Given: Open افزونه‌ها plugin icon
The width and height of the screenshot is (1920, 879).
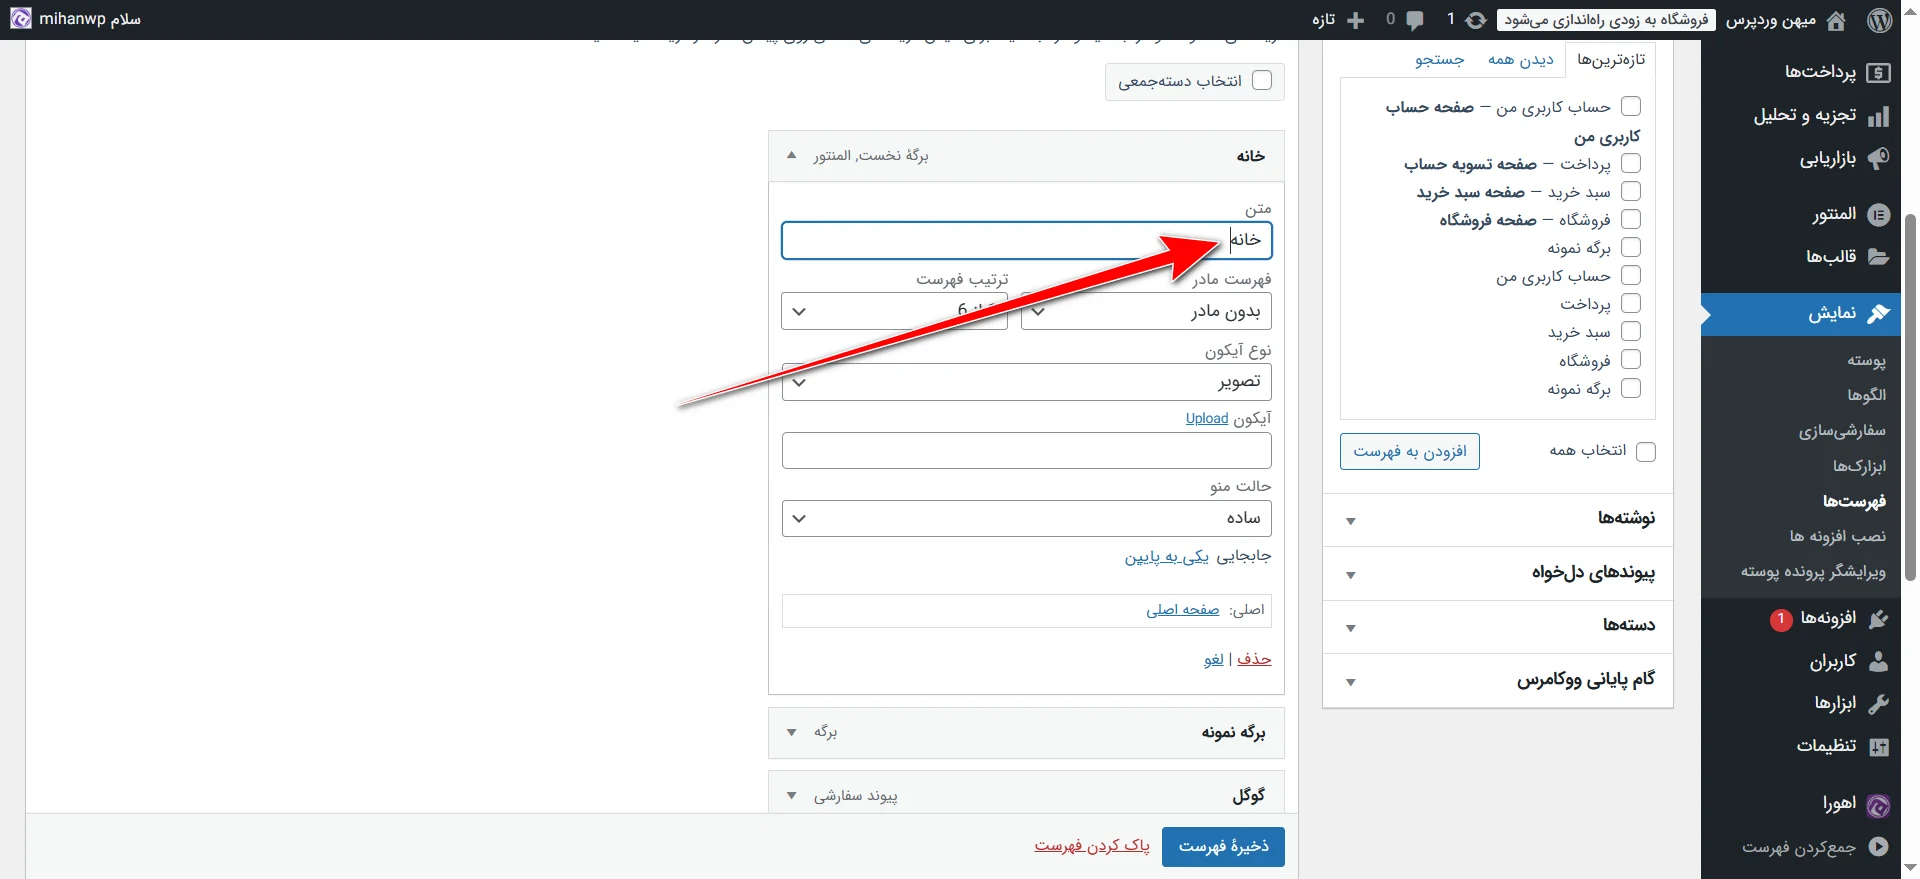Looking at the screenshot, I should click(1879, 619).
